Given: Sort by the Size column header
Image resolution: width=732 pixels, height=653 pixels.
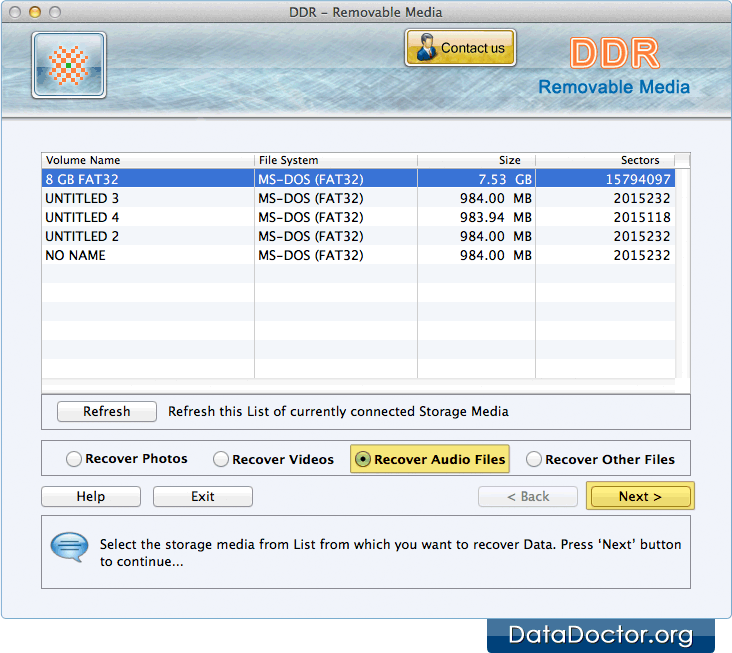Looking at the screenshot, I should pos(476,160).
